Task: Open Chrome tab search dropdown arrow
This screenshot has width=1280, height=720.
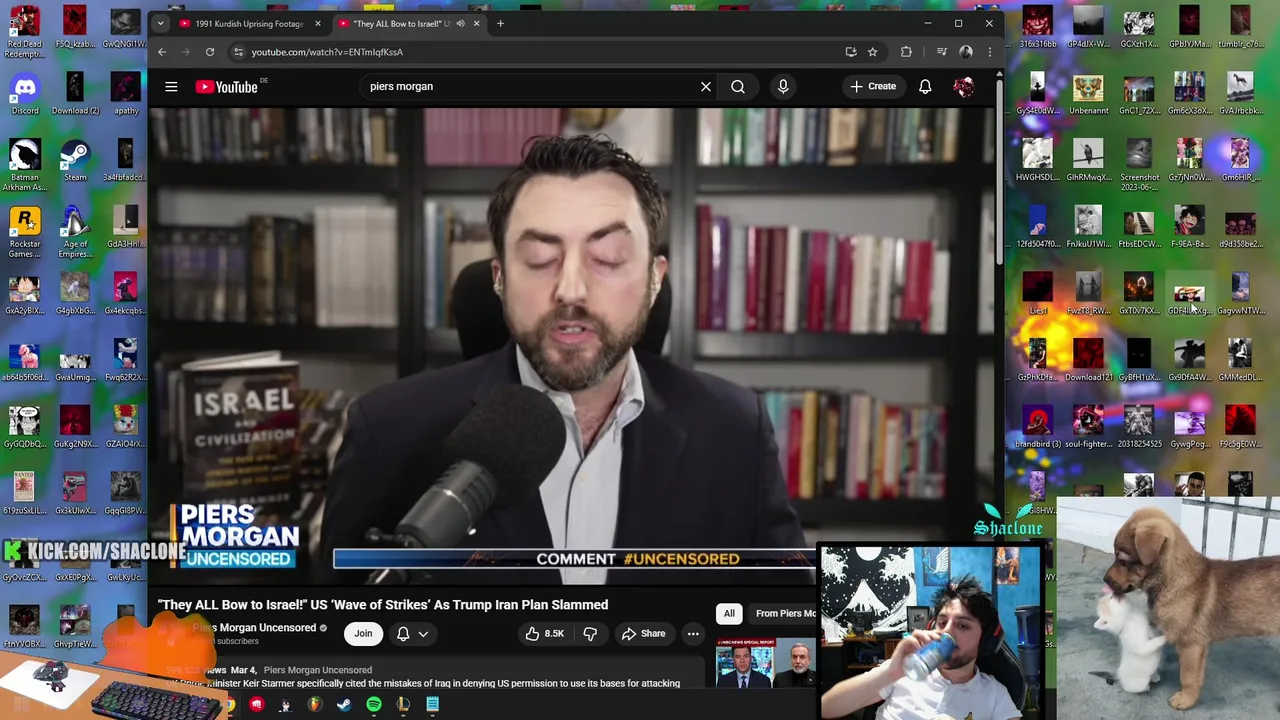Action: click(x=160, y=23)
